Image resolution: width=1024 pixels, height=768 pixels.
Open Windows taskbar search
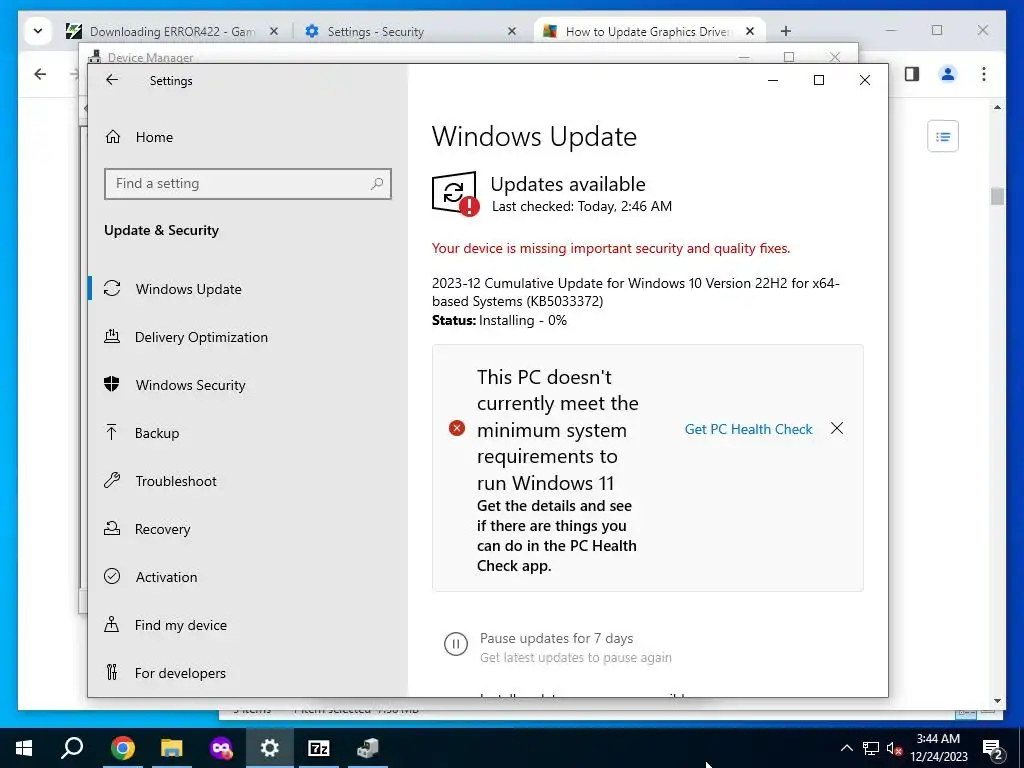[x=72, y=748]
